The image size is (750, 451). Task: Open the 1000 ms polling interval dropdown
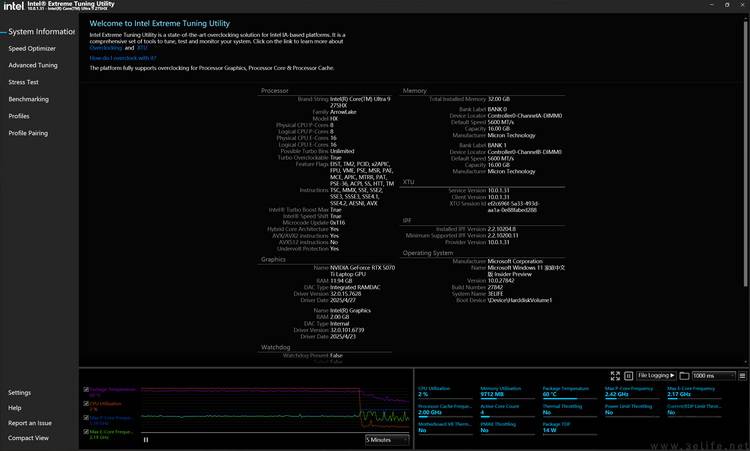coord(713,376)
